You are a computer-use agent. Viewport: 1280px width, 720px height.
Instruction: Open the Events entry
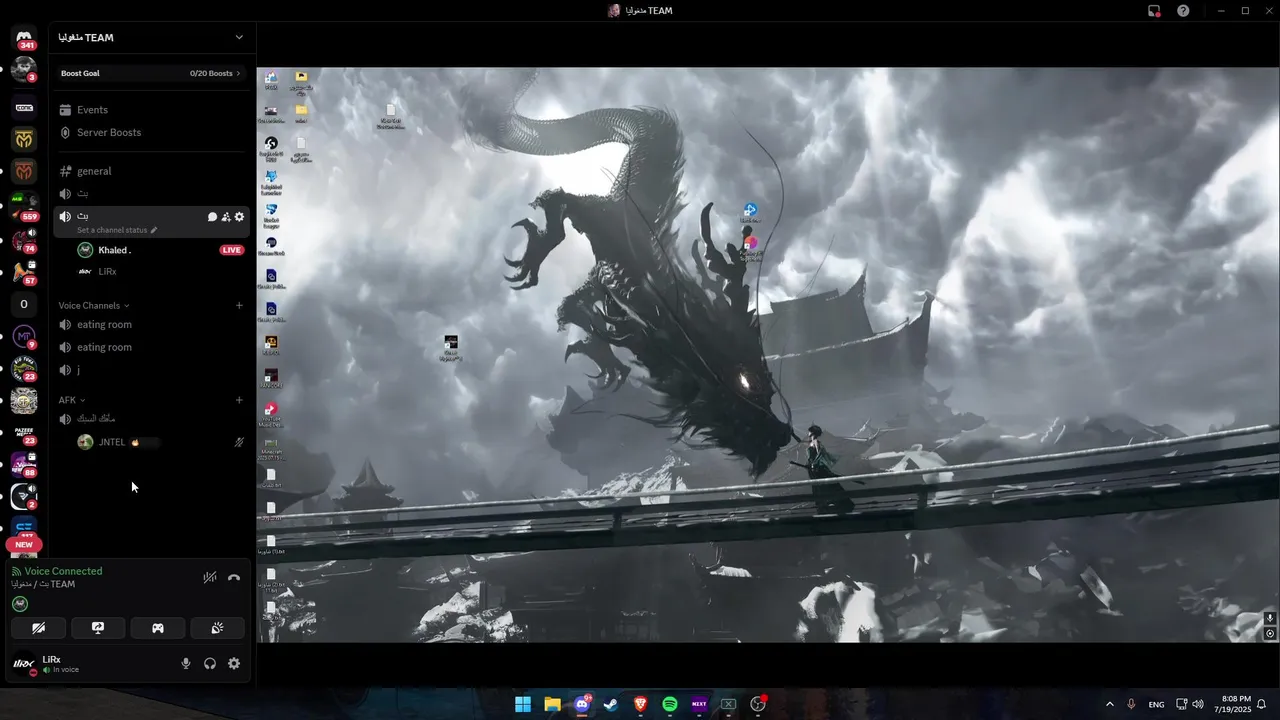click(x=151, y=110)
